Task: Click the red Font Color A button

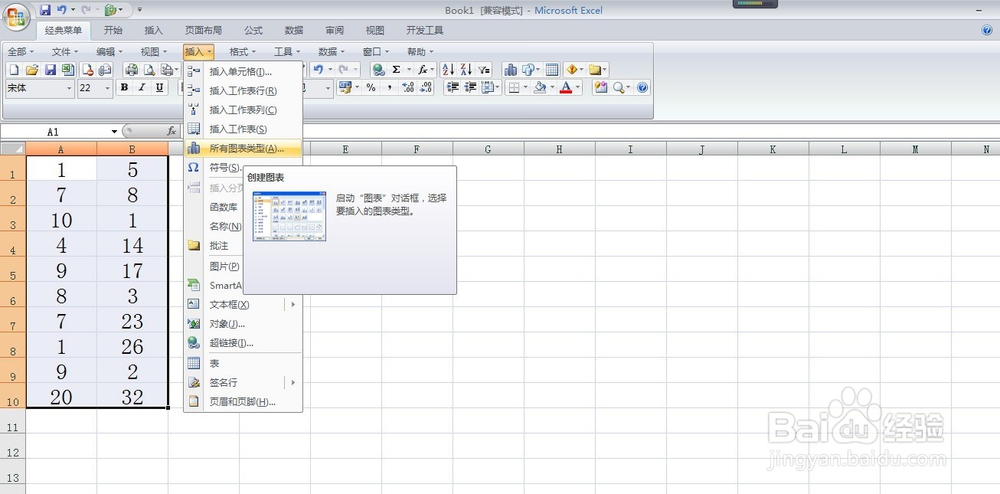Action: coord(566,88)
